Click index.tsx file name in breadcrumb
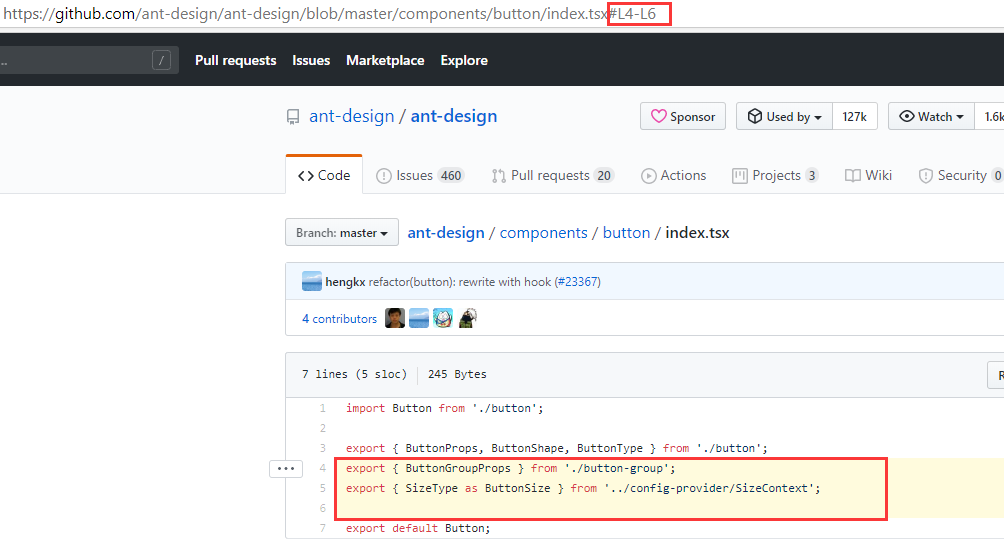1004x554 pixels. pos(697,232)
